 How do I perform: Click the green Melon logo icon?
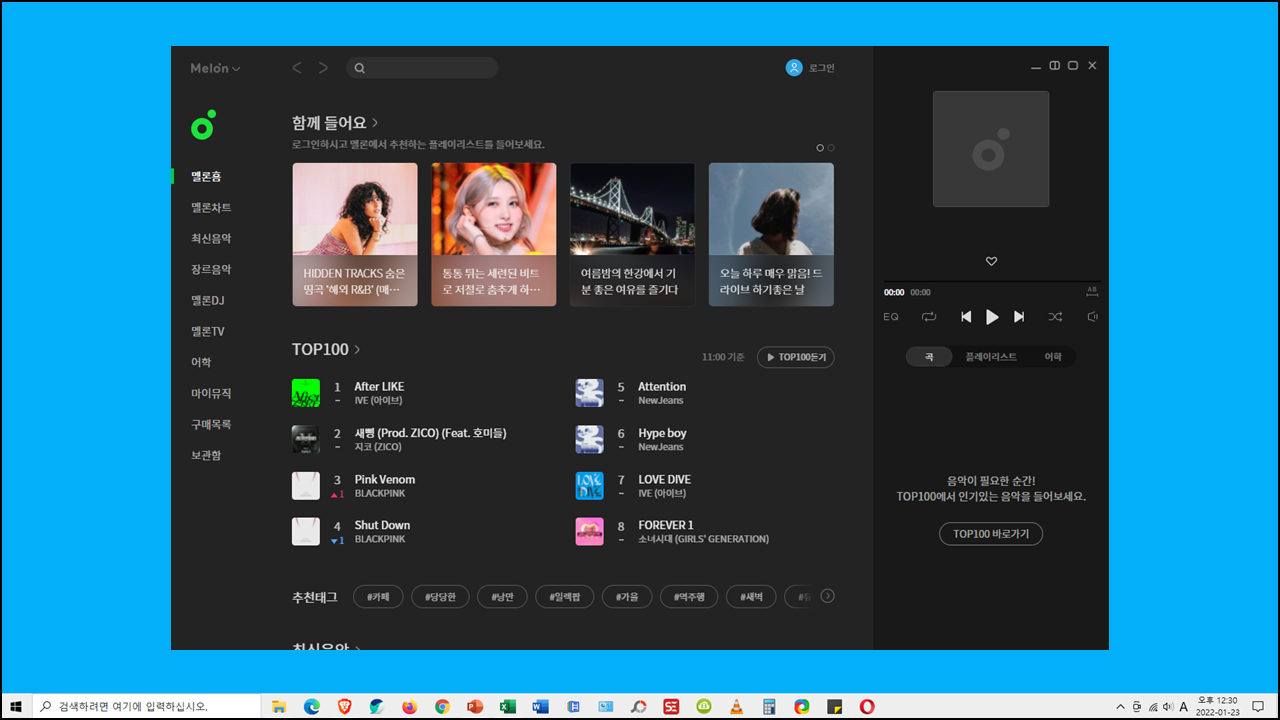pyautogui.click(x=203, y=125)
